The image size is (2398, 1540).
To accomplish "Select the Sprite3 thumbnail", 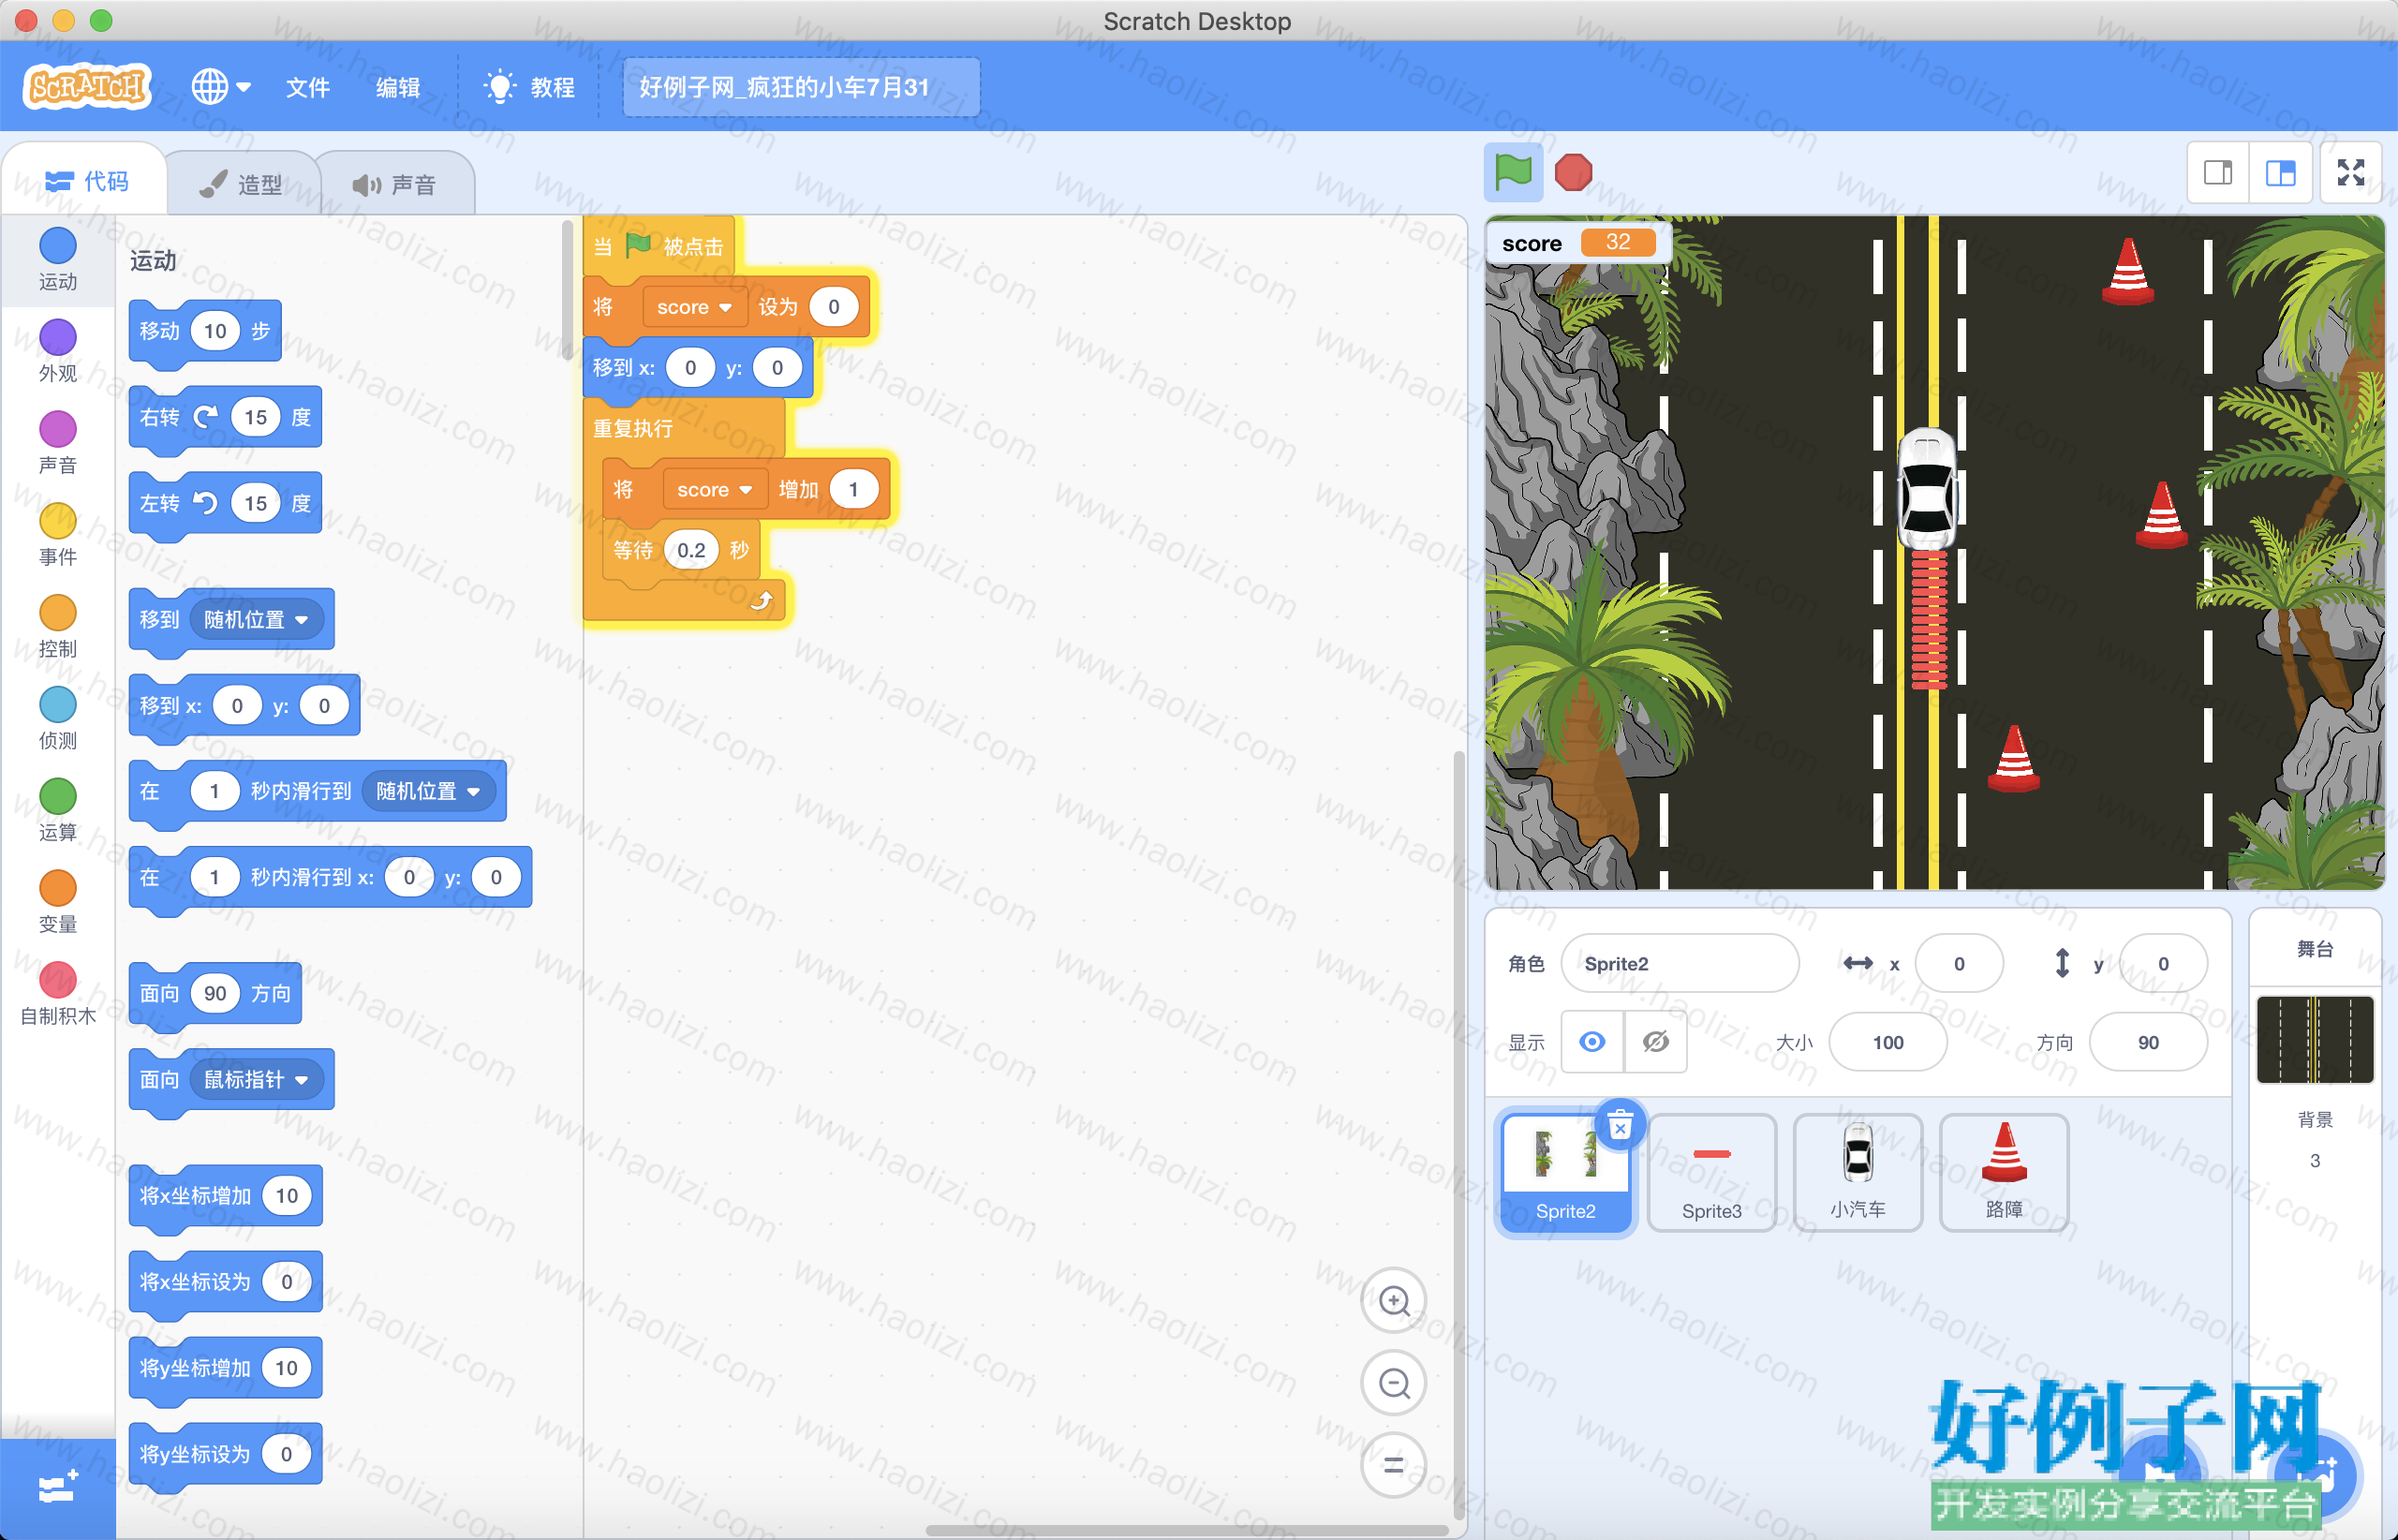I will 1712,1173.
